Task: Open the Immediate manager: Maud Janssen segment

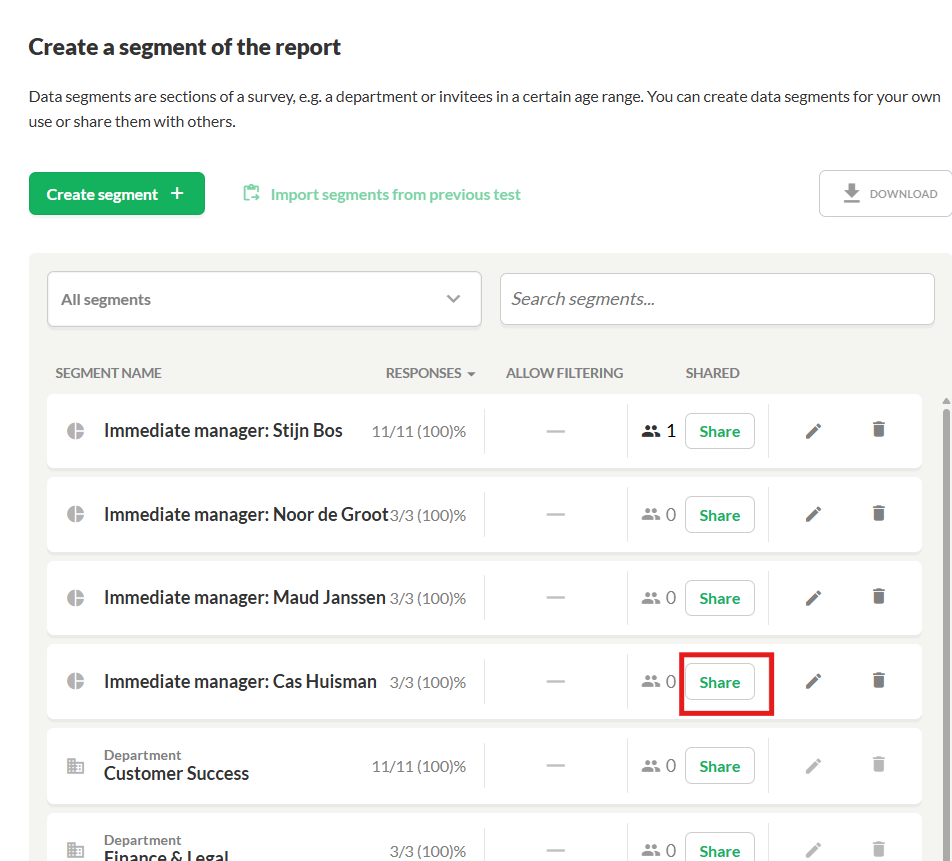Action: coord(244,598)
